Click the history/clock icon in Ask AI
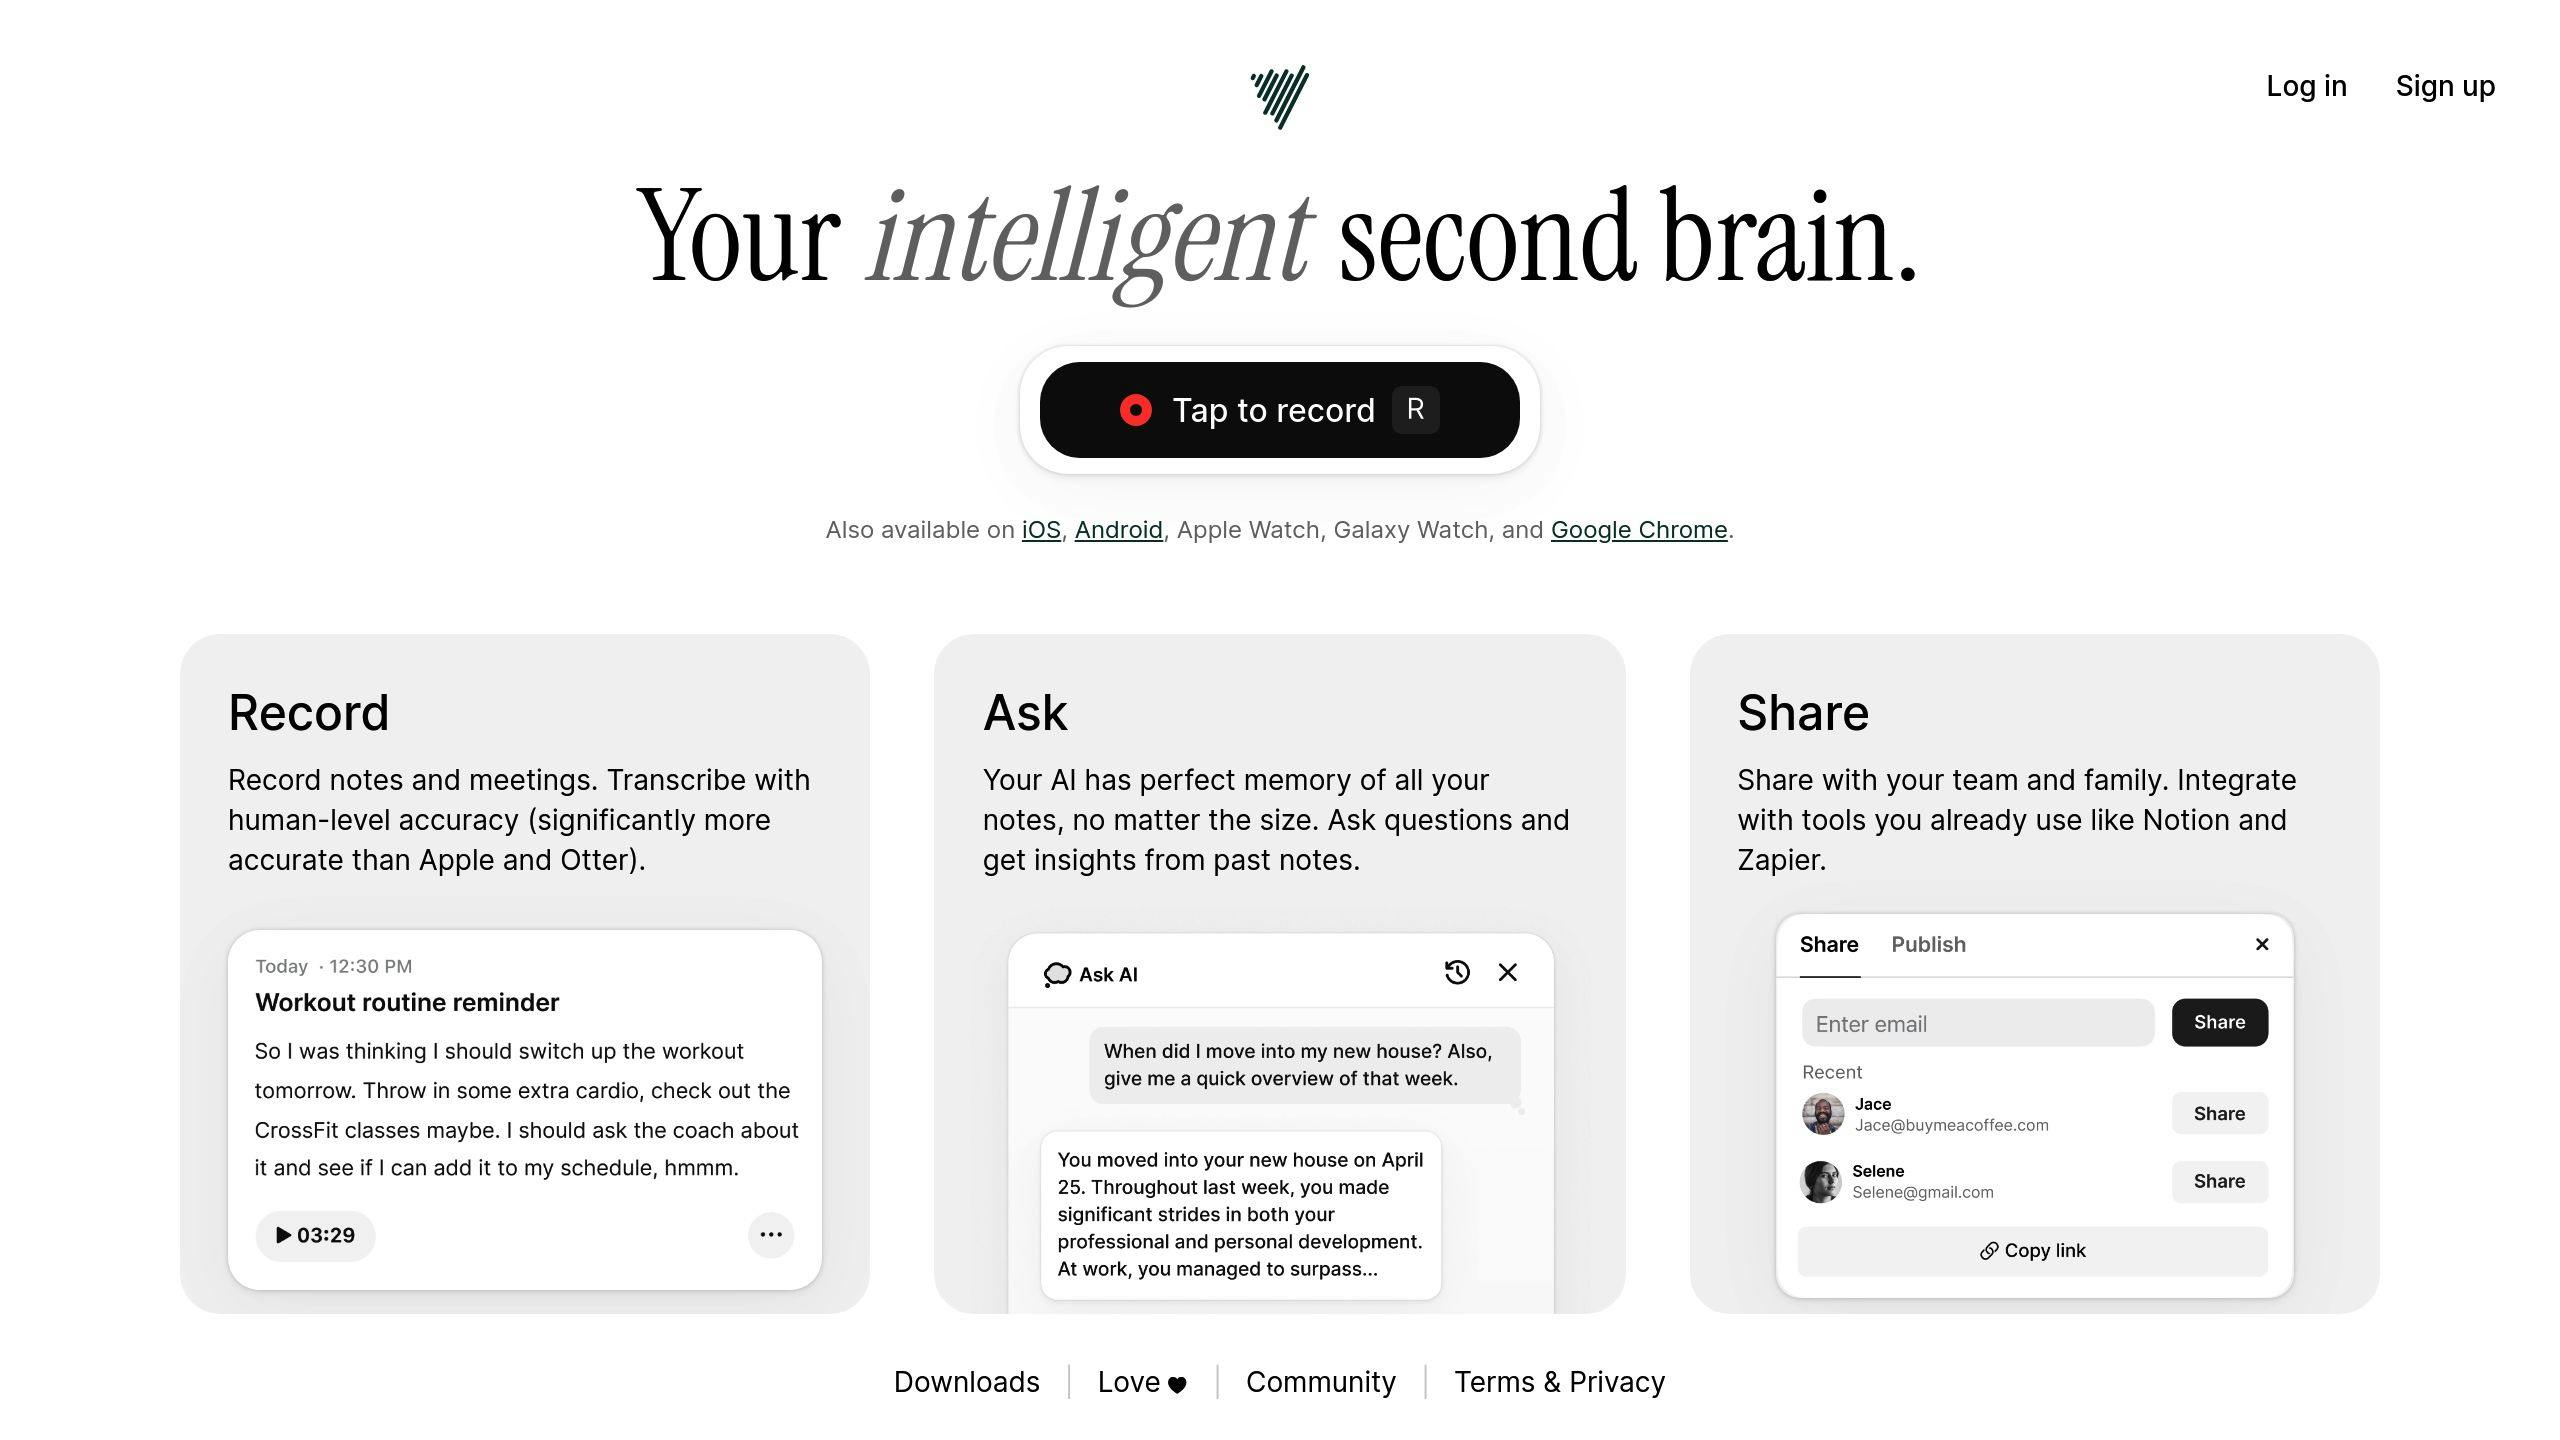Screen dimensions: 2560x1440 [1458, 972]
